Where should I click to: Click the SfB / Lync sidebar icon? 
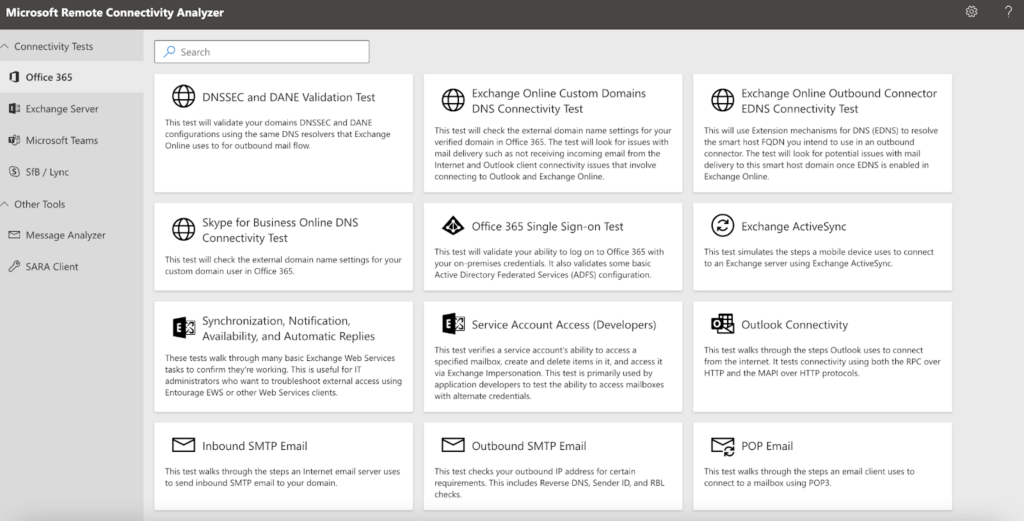point(14,172)
